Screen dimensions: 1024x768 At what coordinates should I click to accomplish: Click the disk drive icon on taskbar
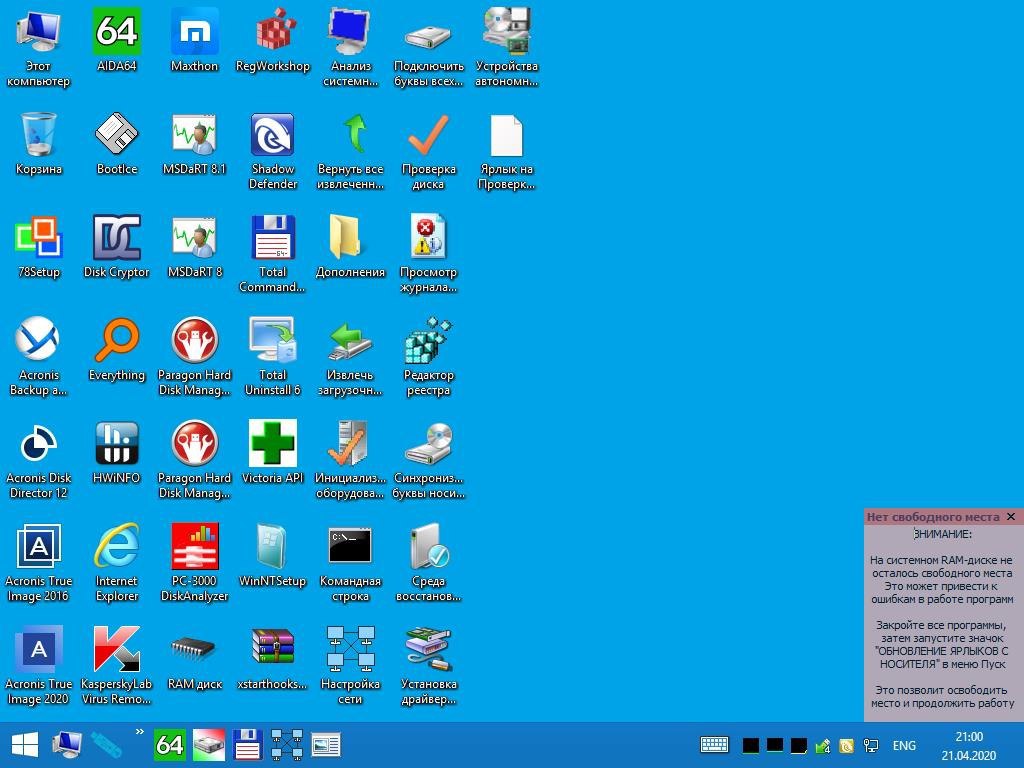208,744
